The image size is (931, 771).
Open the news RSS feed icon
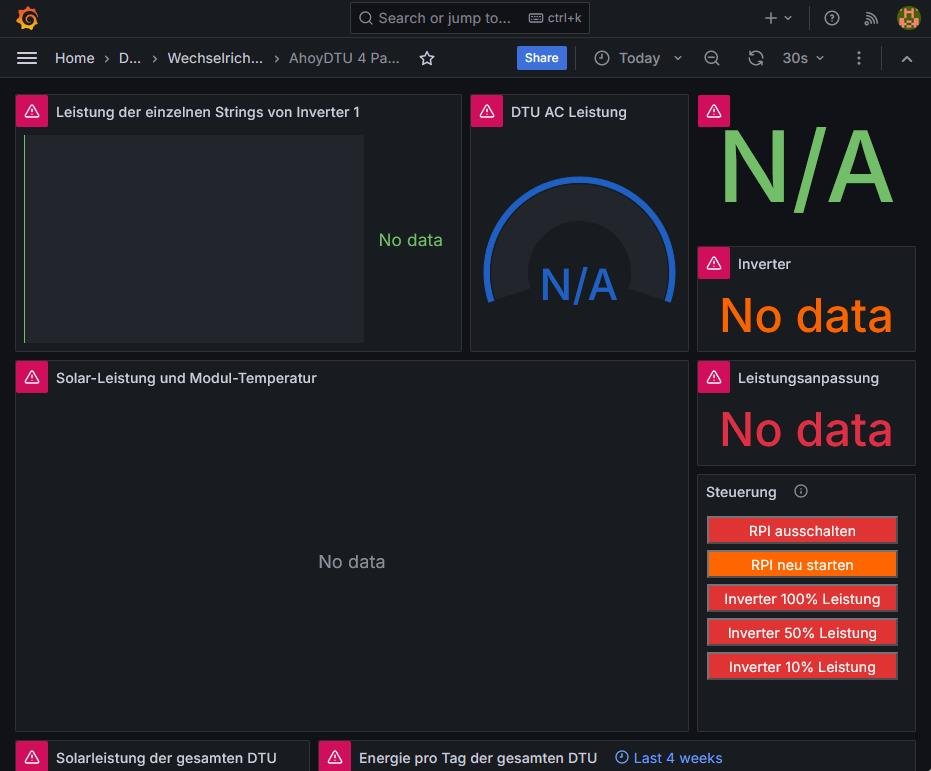[871, 18]
